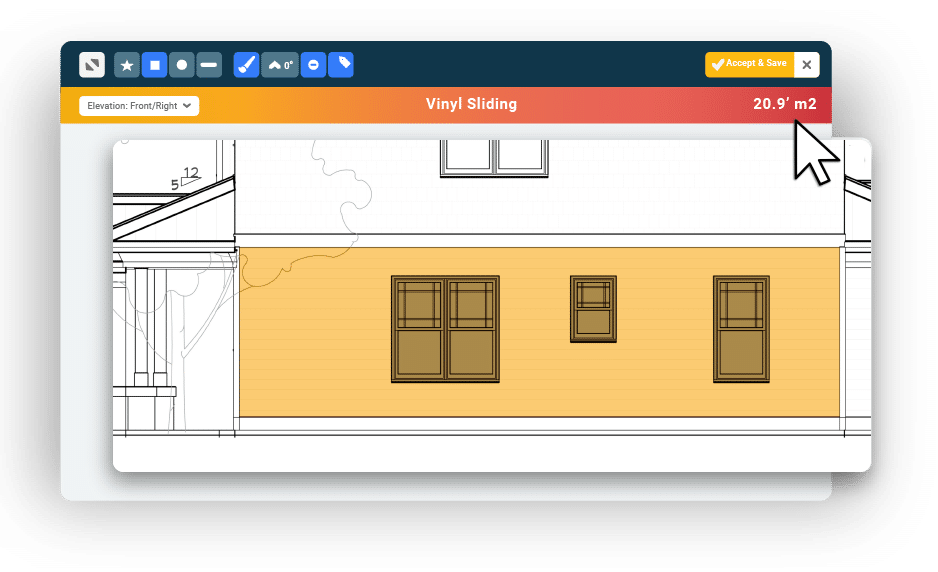The width and height of the screenshot is (938, 572).
Task: Click Accept & Save button
Action: click(749, 64)
